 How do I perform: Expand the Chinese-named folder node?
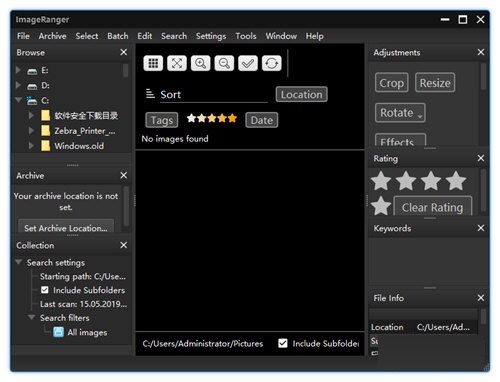coord(31,115)
